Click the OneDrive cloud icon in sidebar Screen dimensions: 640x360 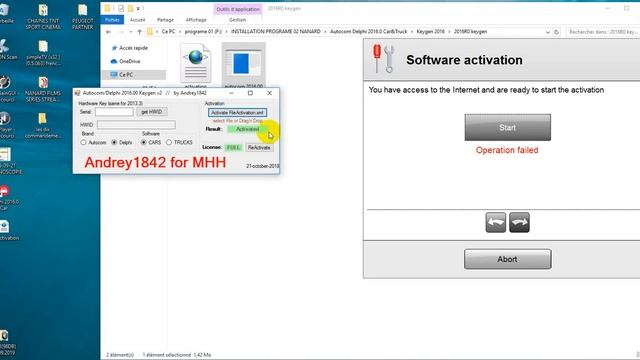pyautogui.click(x=114, y=61)
